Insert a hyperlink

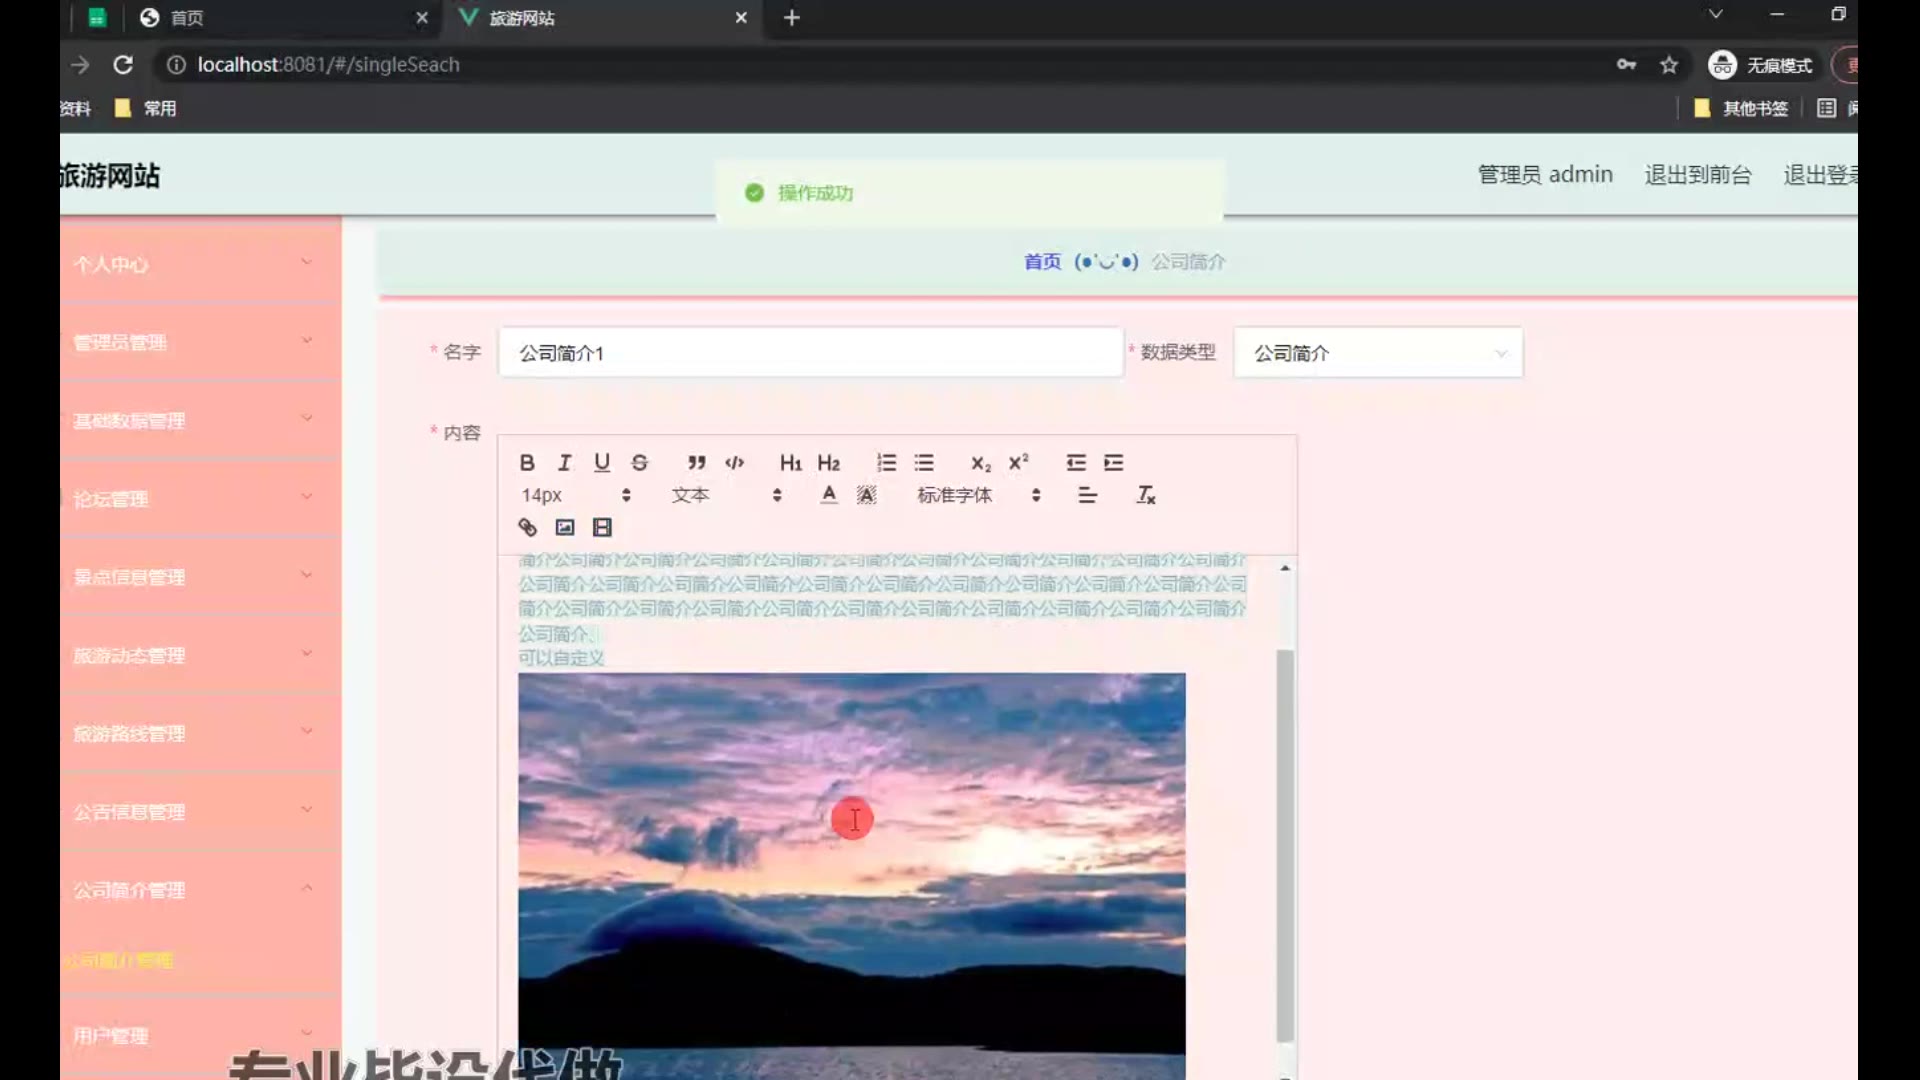pyautogui.click(x=527, y=527)
